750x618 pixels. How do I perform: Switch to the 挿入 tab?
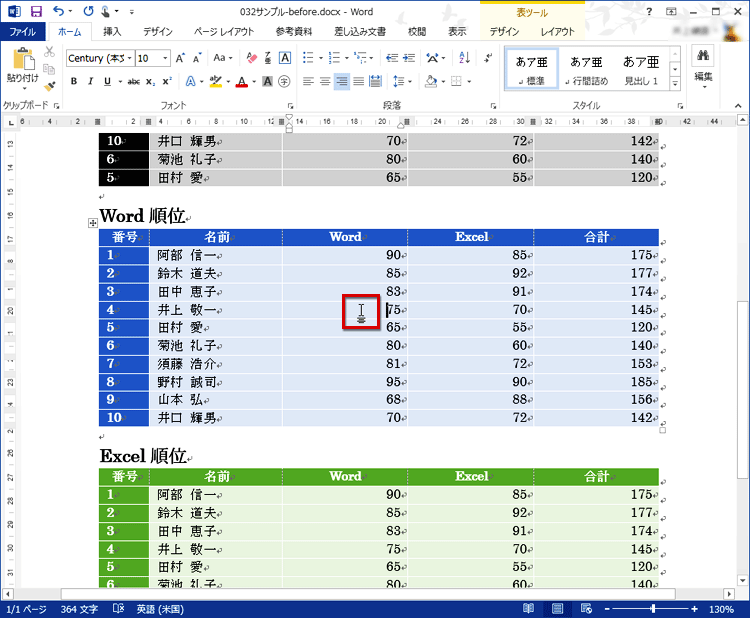pyautogui.click(x=112, y=32)
